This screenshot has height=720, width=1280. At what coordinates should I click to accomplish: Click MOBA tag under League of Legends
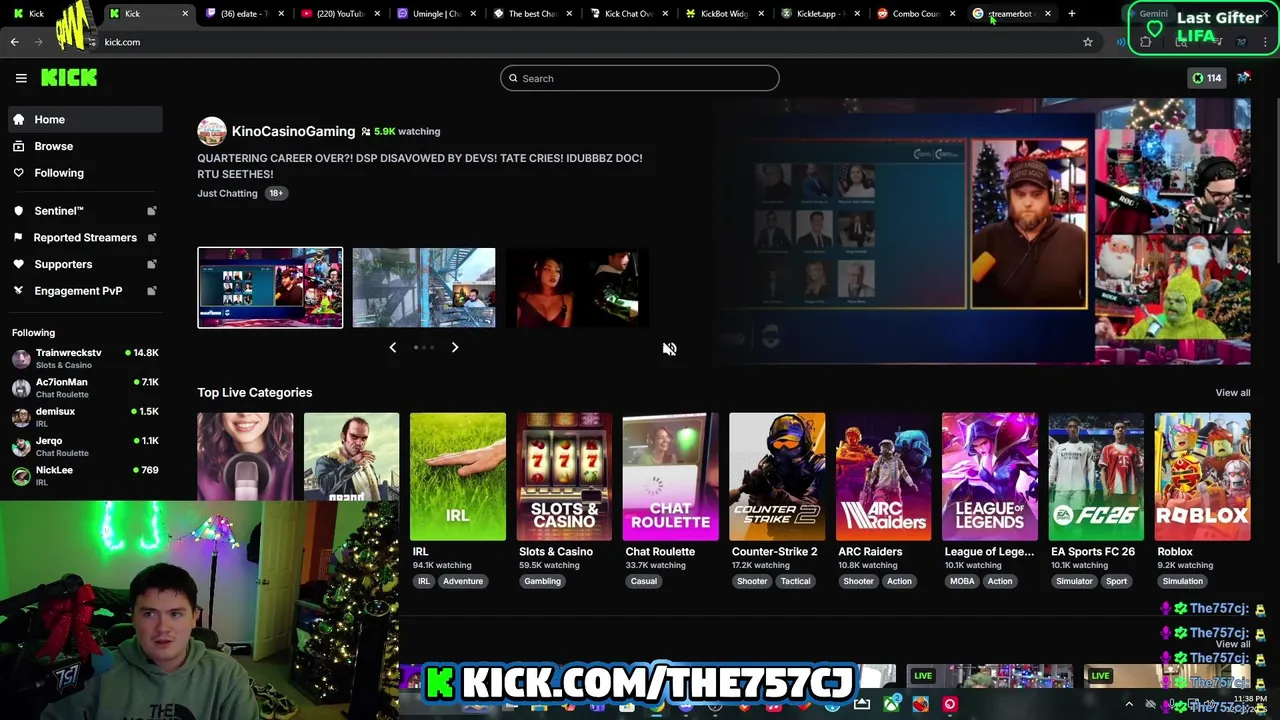tap(962, 581)
